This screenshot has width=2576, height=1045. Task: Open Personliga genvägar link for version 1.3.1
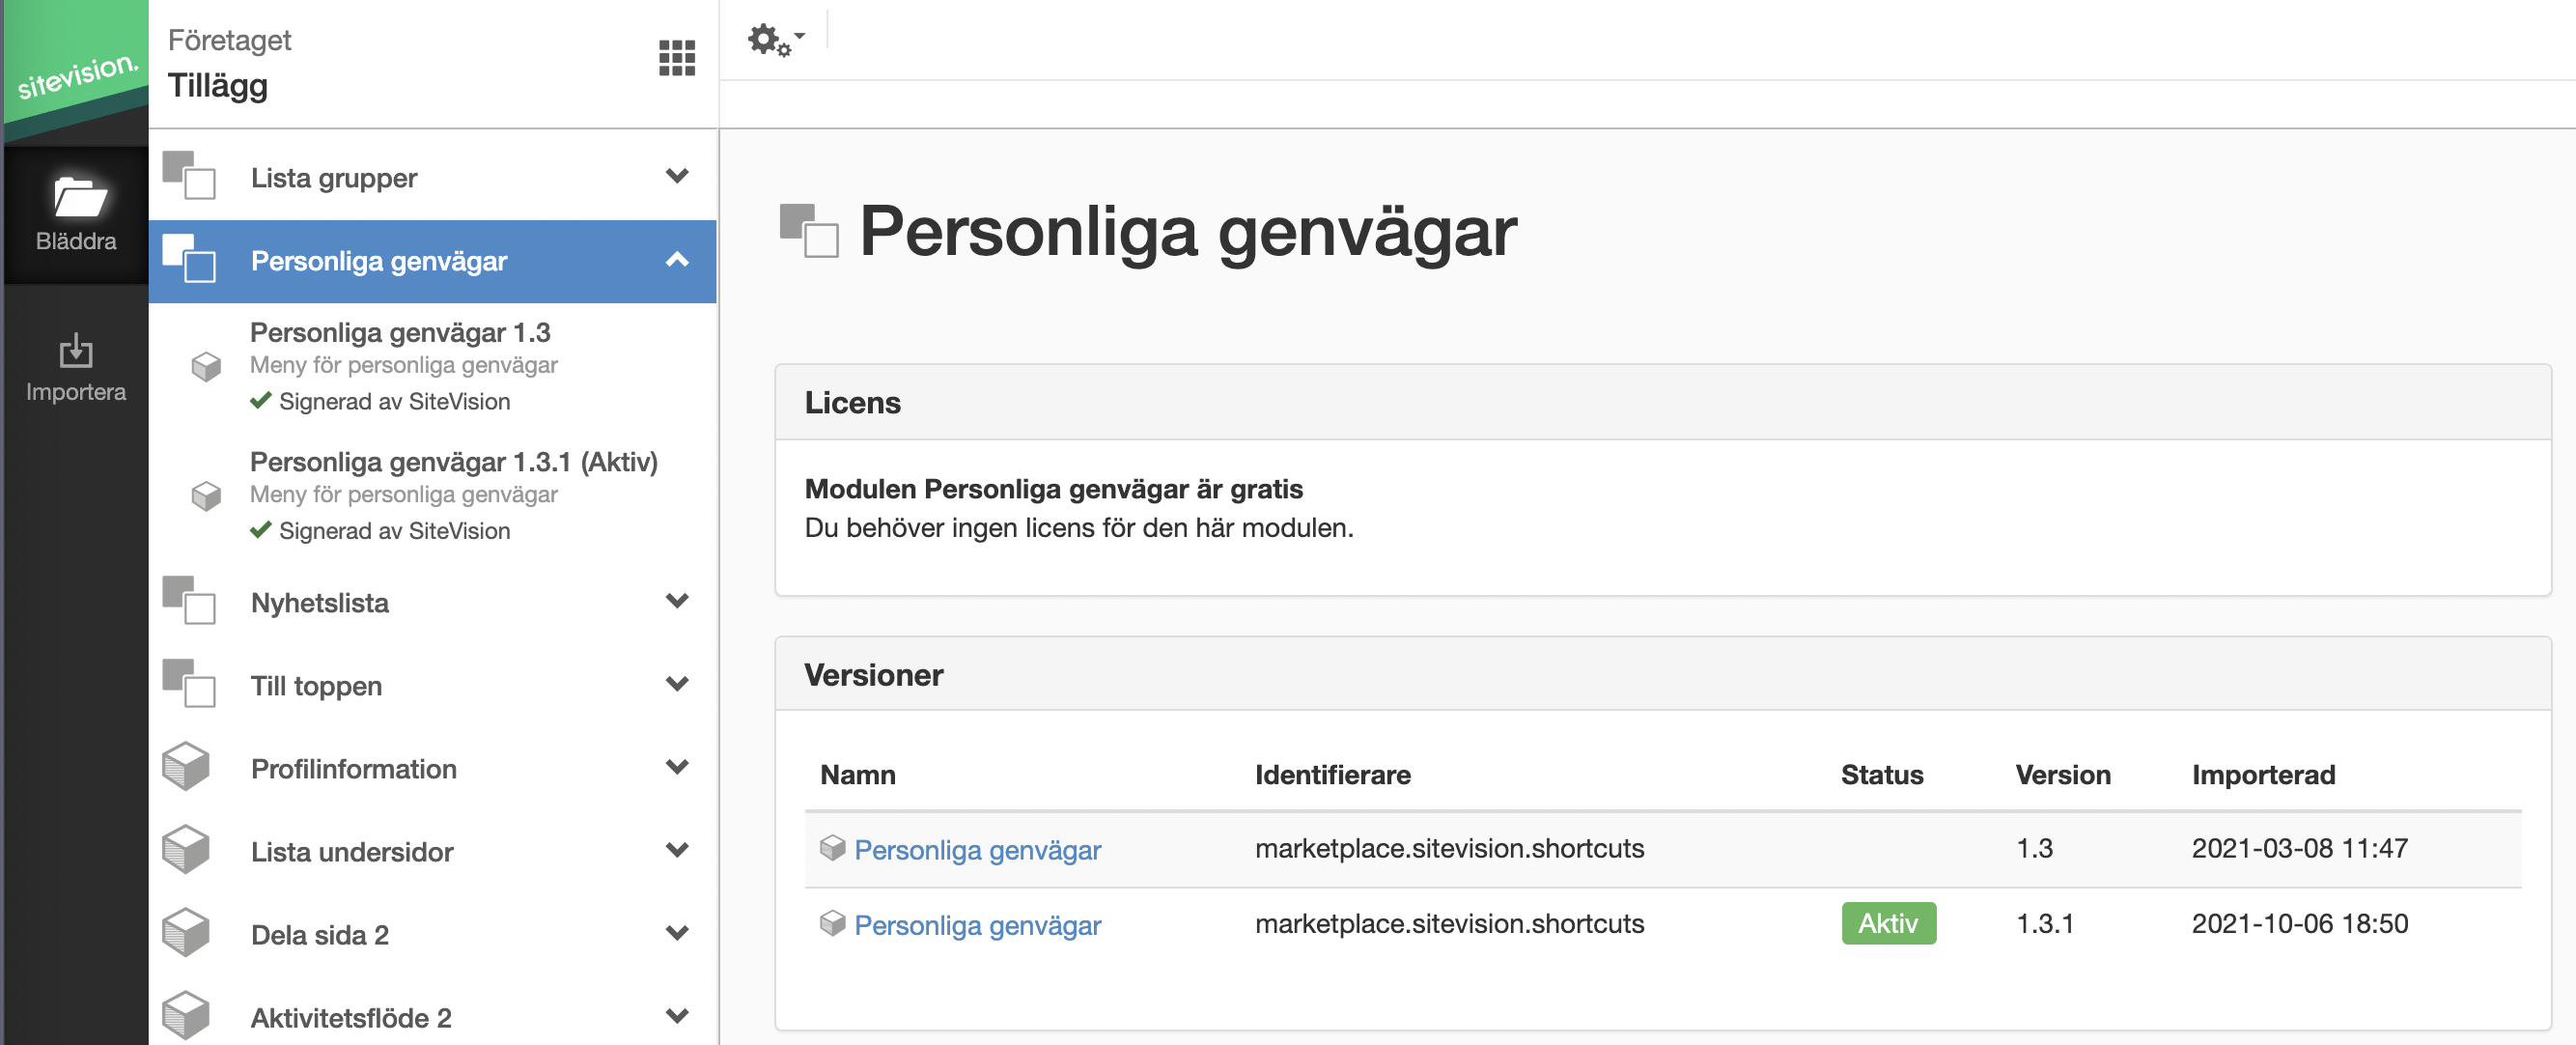tap(977, 925)
